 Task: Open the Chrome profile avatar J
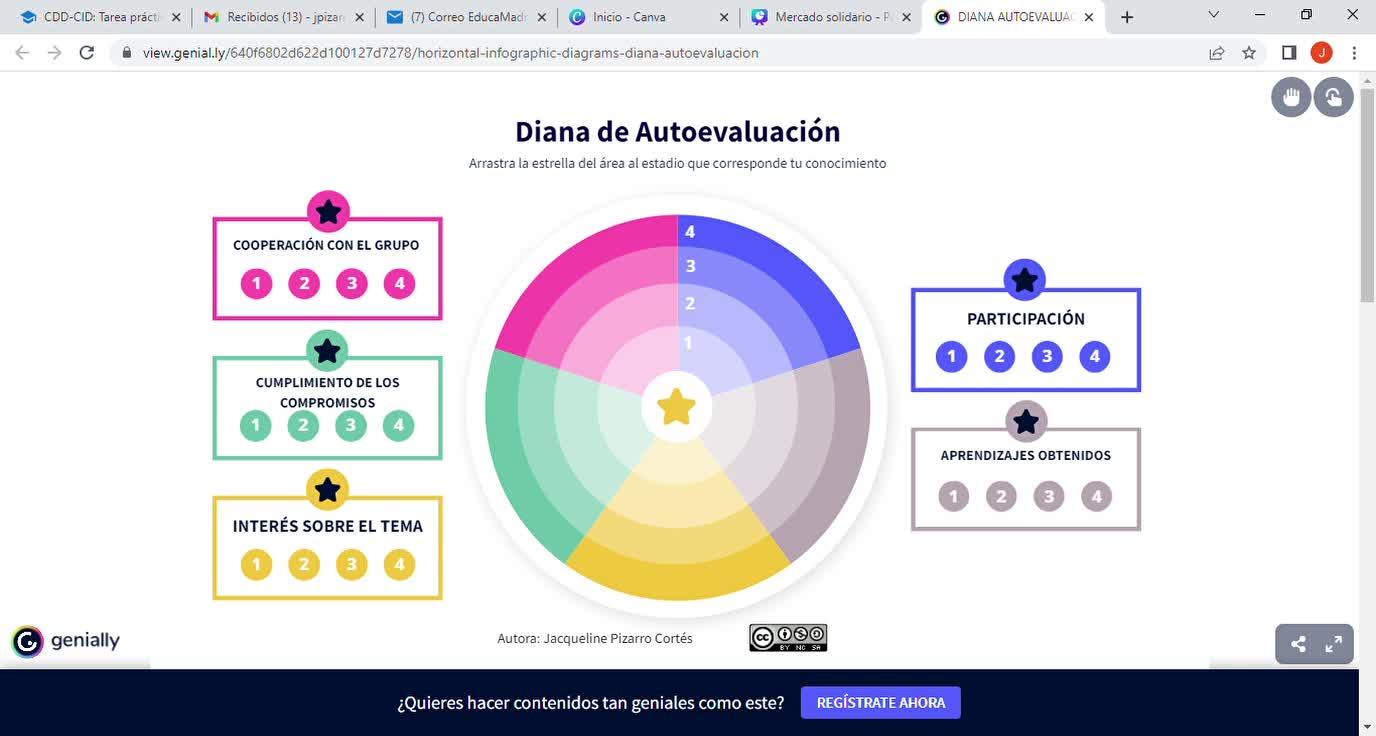[x=1322, y=53]
